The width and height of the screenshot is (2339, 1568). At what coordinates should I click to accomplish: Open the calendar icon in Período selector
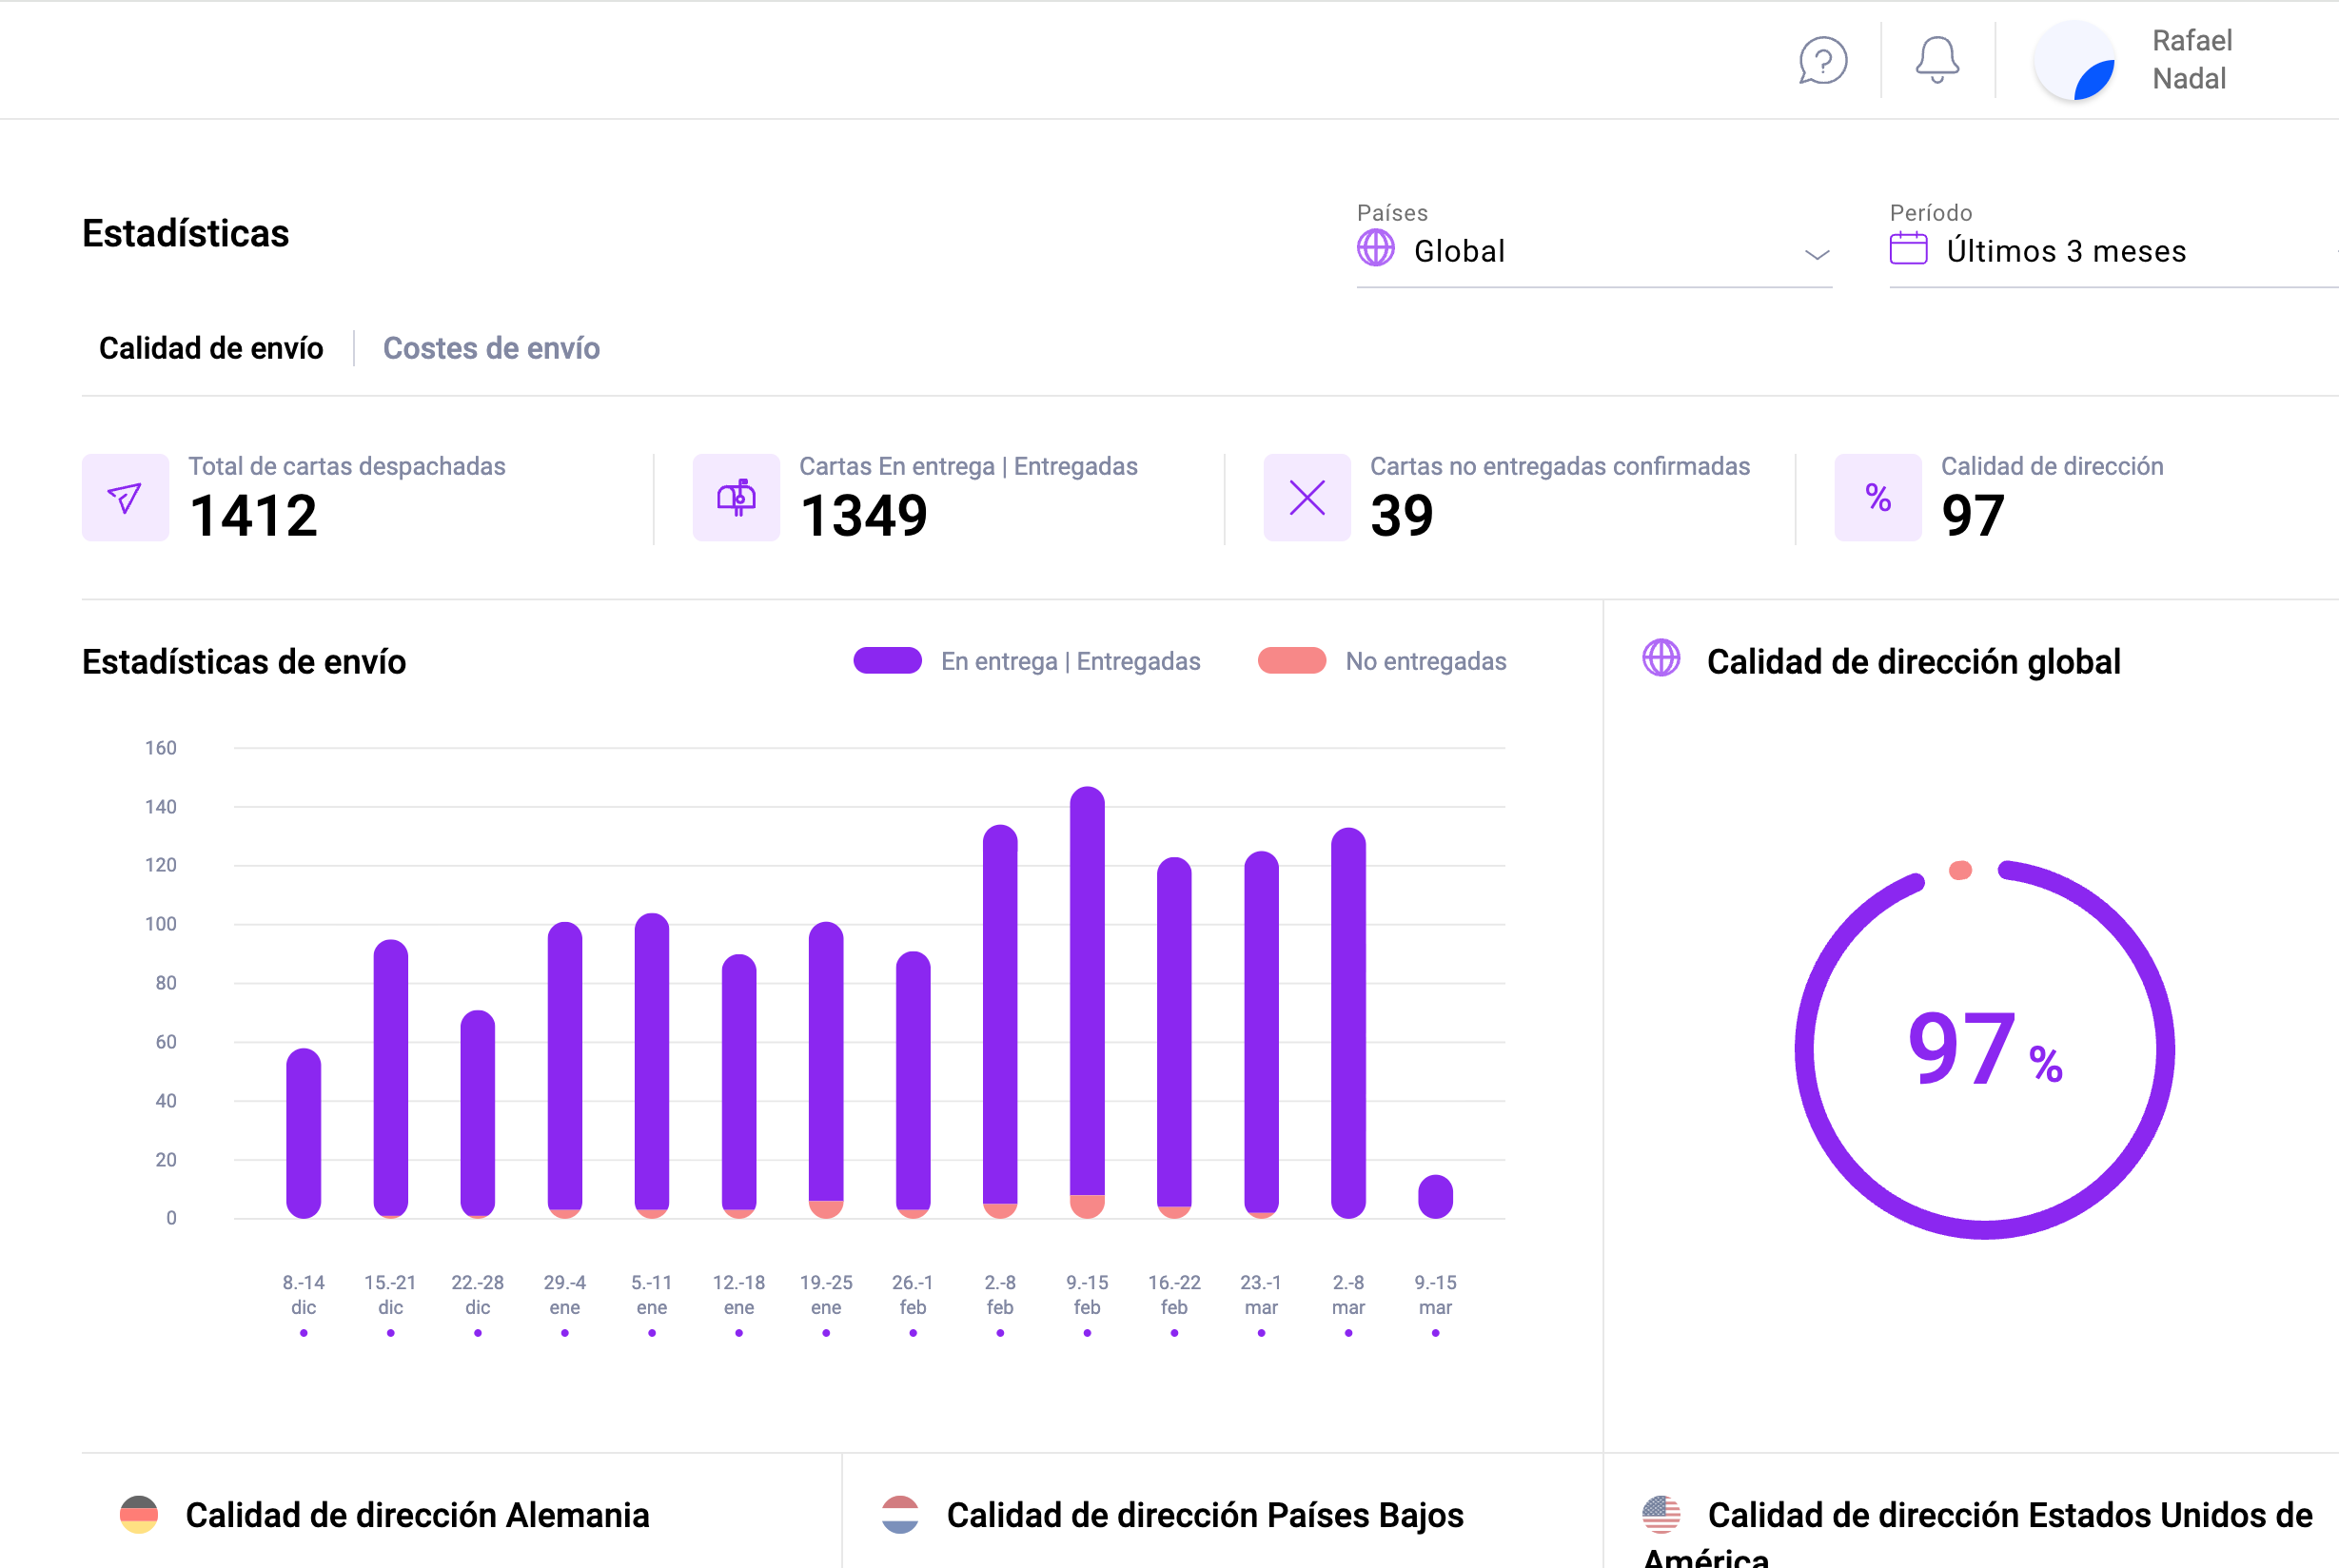(x=1908, y=248)
